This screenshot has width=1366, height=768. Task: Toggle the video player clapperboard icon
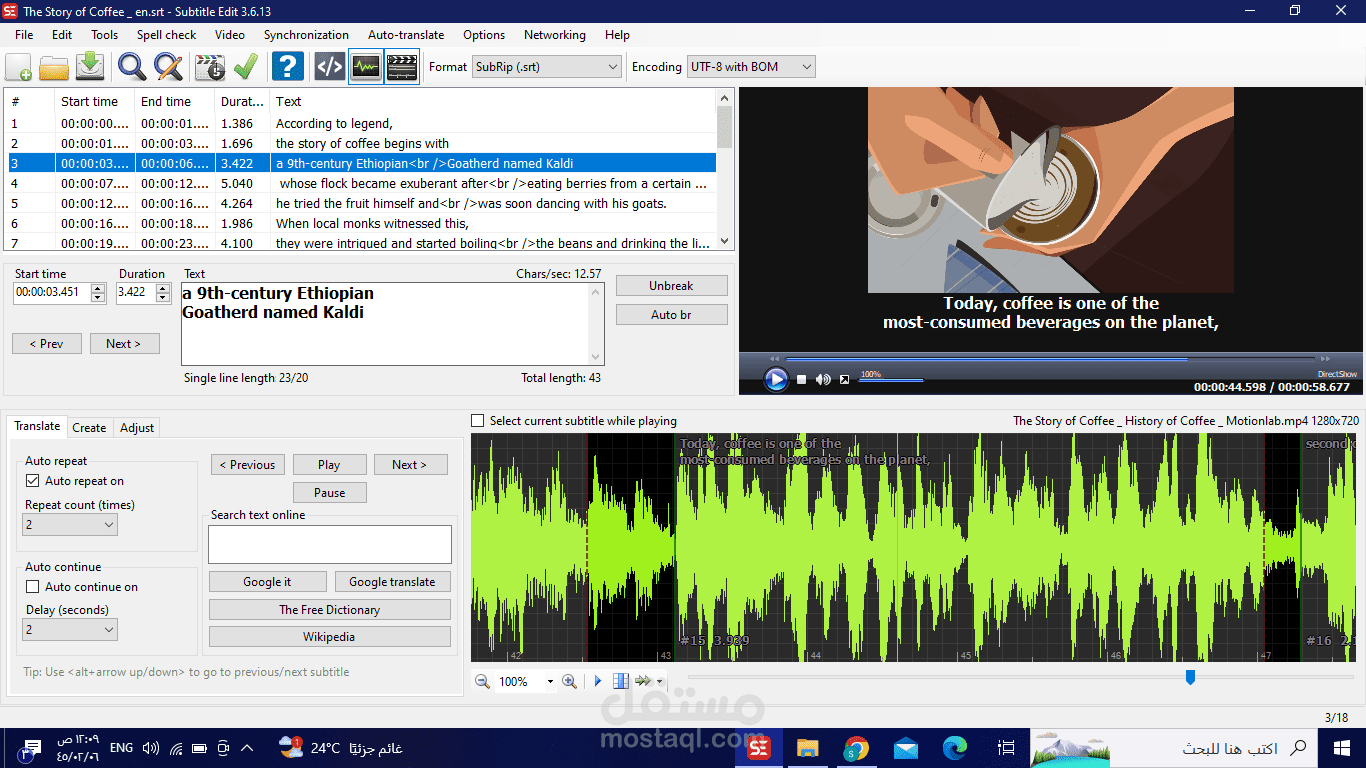click(x=402, y=67)
